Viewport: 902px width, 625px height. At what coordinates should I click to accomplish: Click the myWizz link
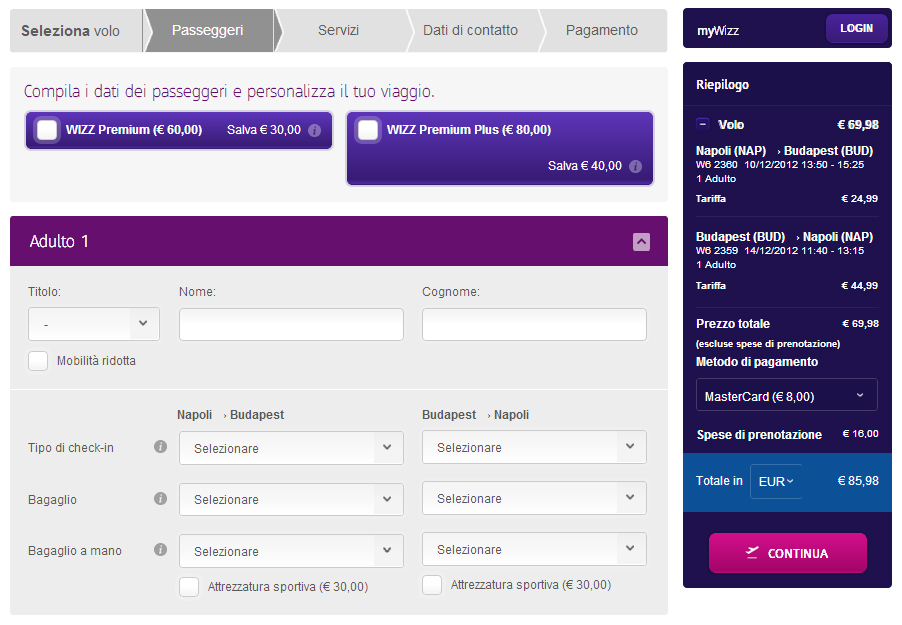(718, 31)
